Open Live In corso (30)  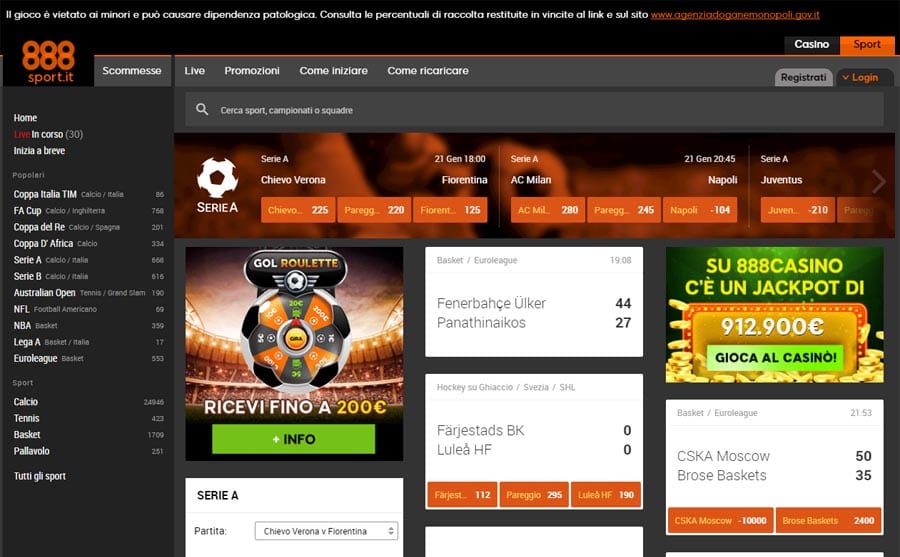(48, 134)
